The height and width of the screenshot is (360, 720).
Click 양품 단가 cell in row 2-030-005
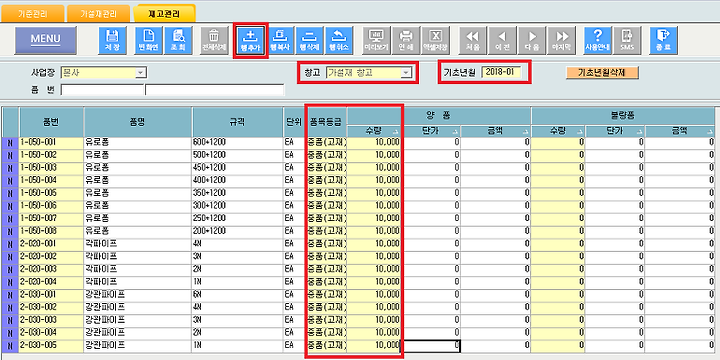coord(431,346)
